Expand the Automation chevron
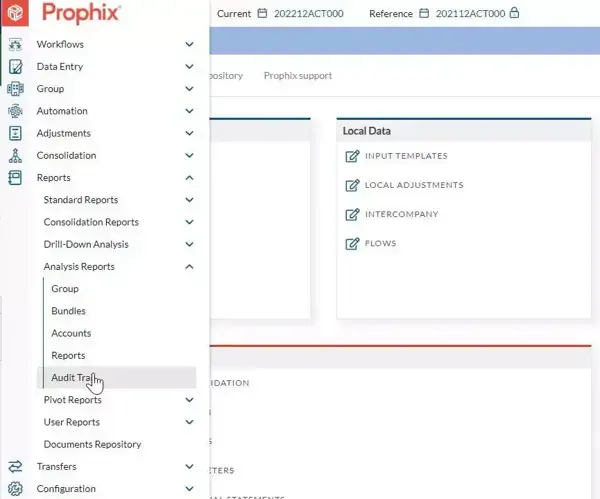This screenshot has height=499, width=600. (x=189, y=111)
